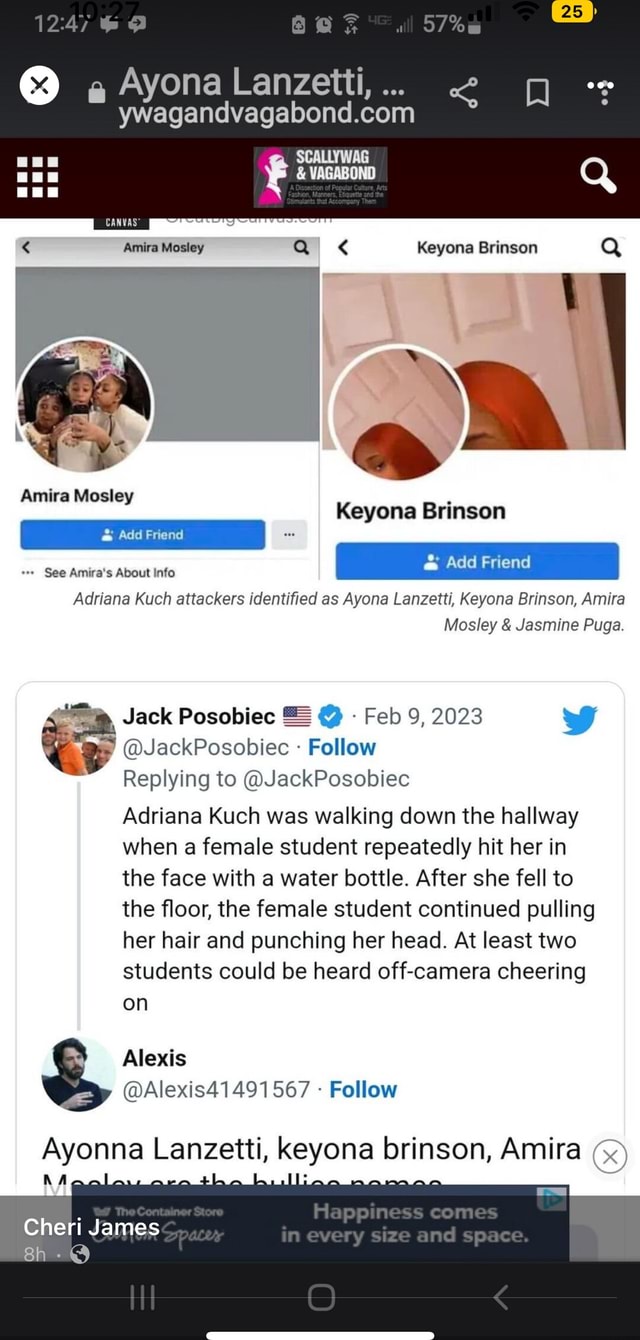Dismiss the overlay with circled X

coord(610,1156)
